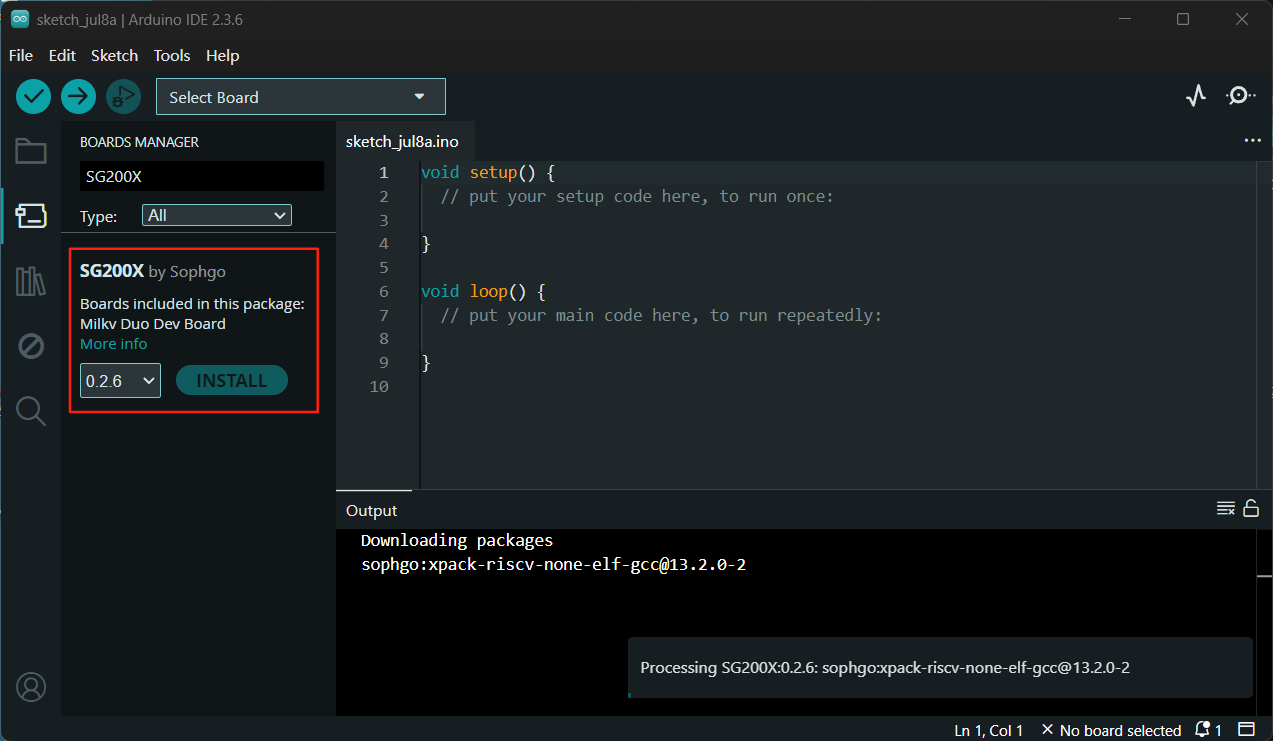Click the setup code comment line
The height and width of the screenshot is (741, 1273).
pos(637,196)
